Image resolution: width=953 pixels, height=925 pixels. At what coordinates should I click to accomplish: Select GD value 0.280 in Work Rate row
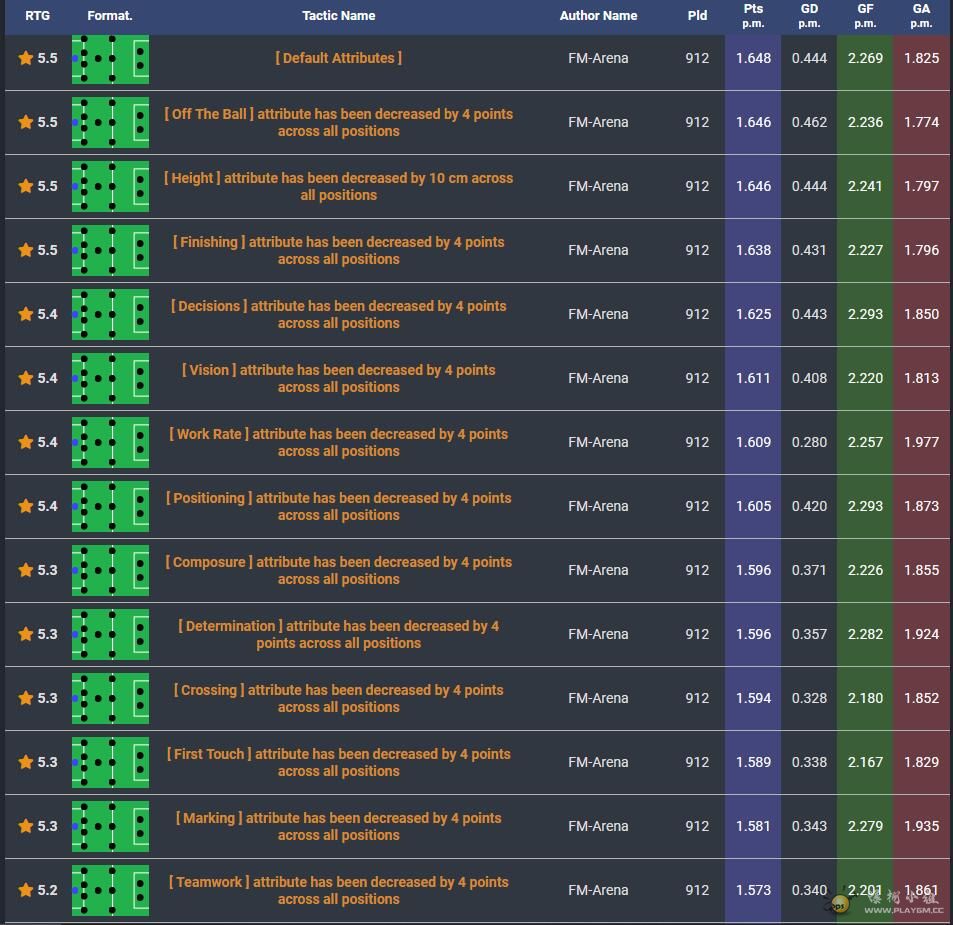pyautogui.click(x=809, y=442)
